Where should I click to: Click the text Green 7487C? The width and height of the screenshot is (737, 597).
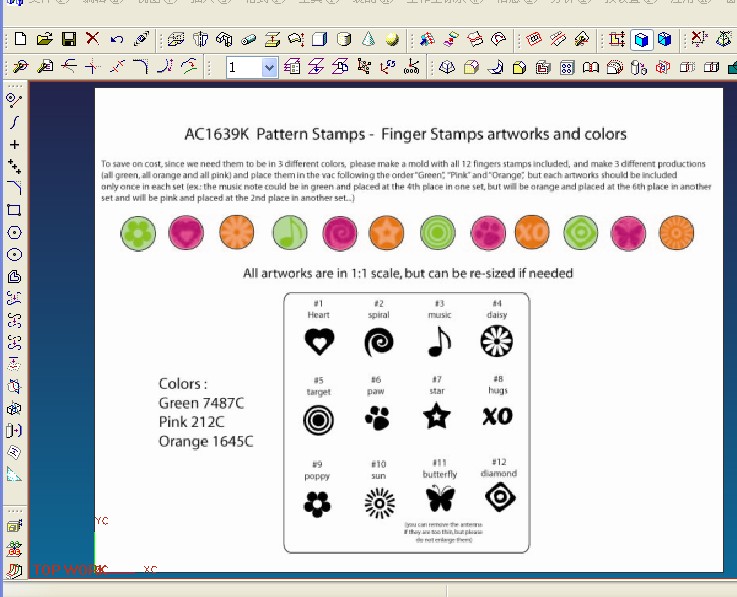[x=201, y=403]
